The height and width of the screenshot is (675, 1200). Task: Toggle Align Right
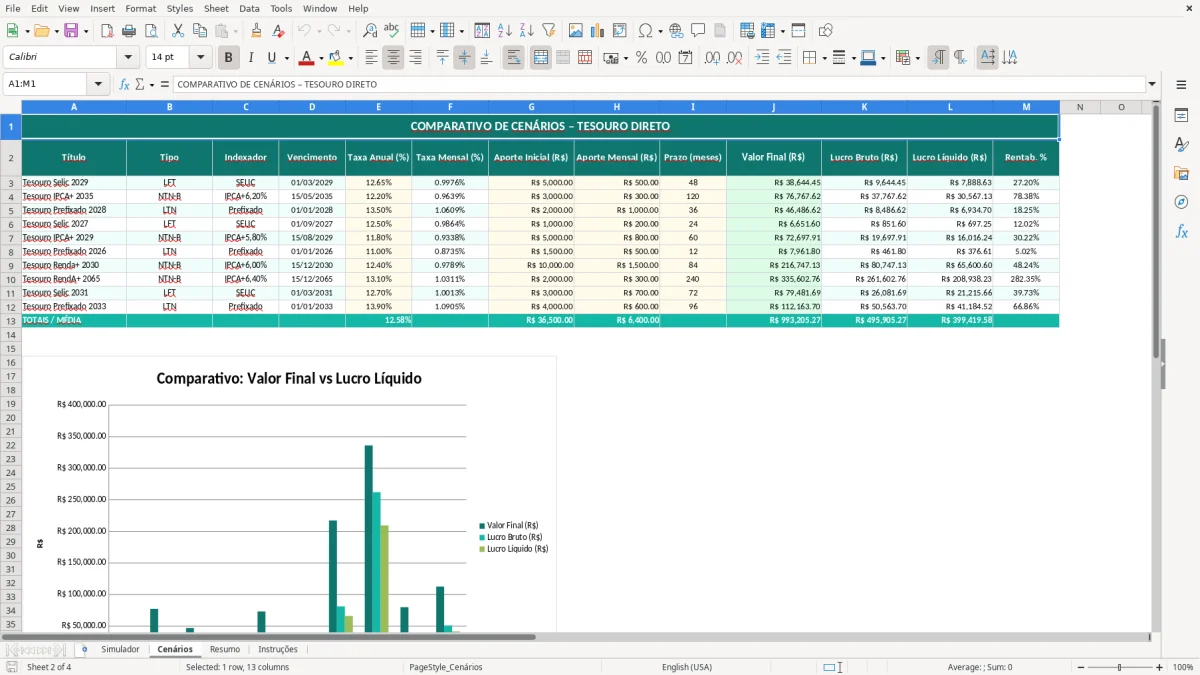pos(416,58)
